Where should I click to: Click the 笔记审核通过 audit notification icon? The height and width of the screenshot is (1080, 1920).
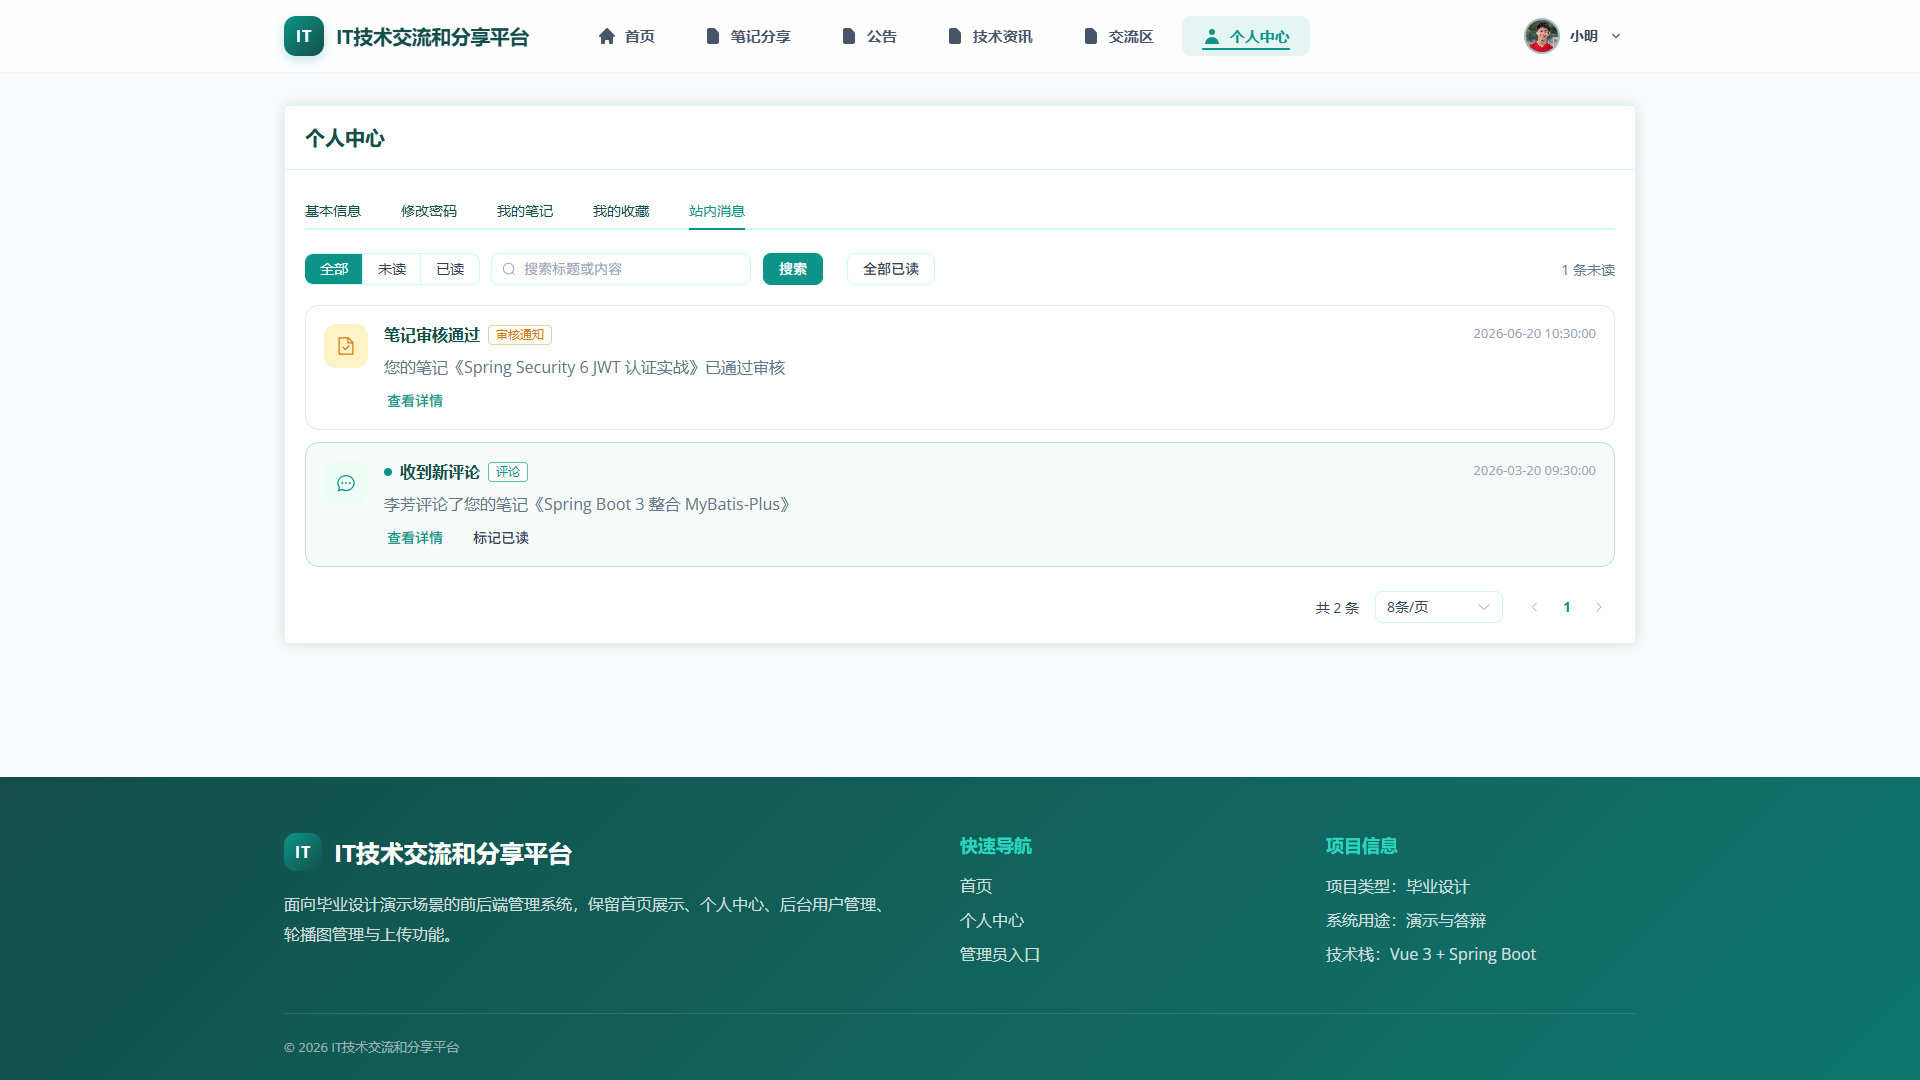click(x=345, y=346)
